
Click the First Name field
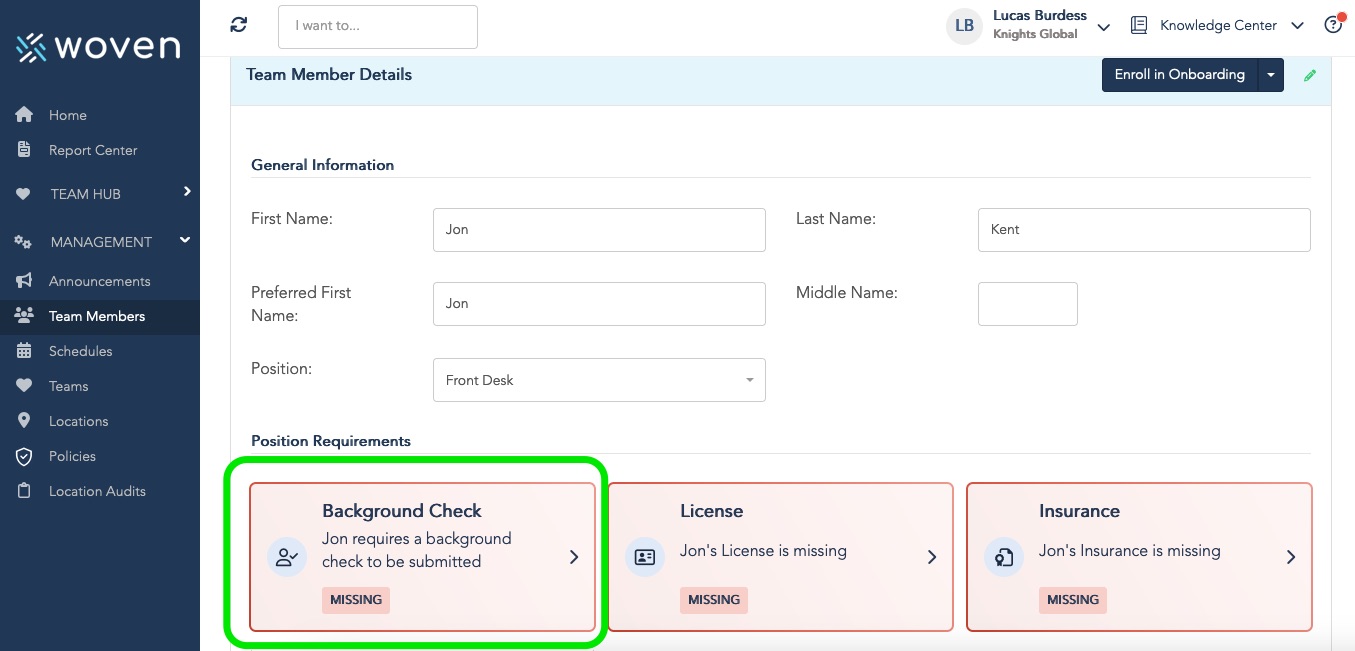pos(599,230)
